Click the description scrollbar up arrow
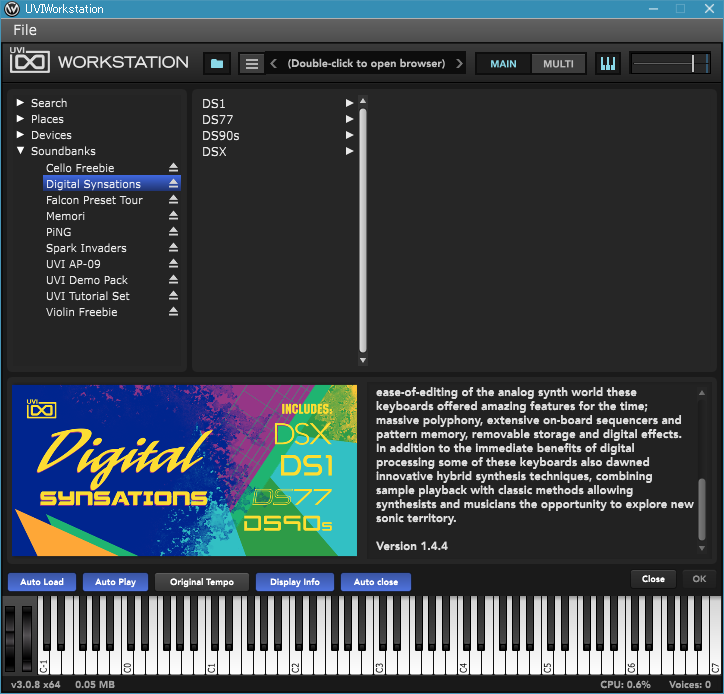 [702, 393]
